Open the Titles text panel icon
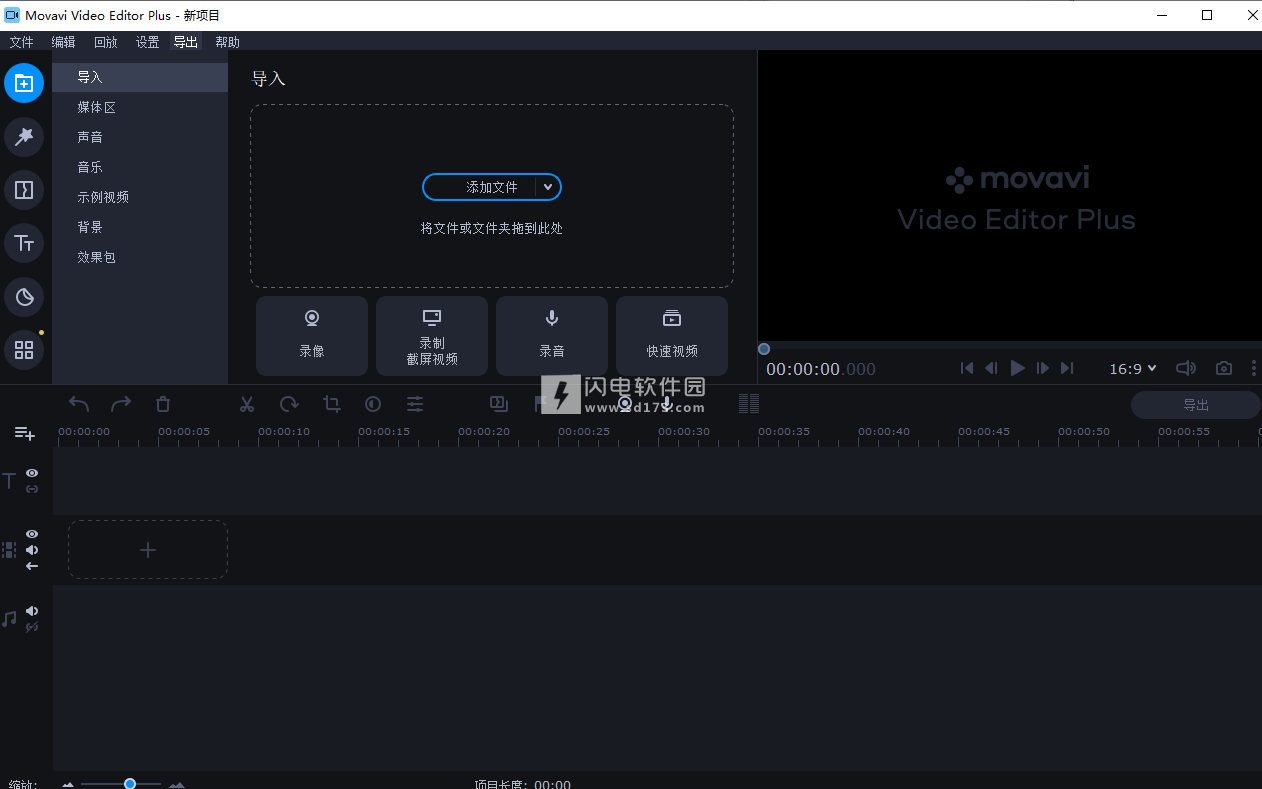 [24, 243]
